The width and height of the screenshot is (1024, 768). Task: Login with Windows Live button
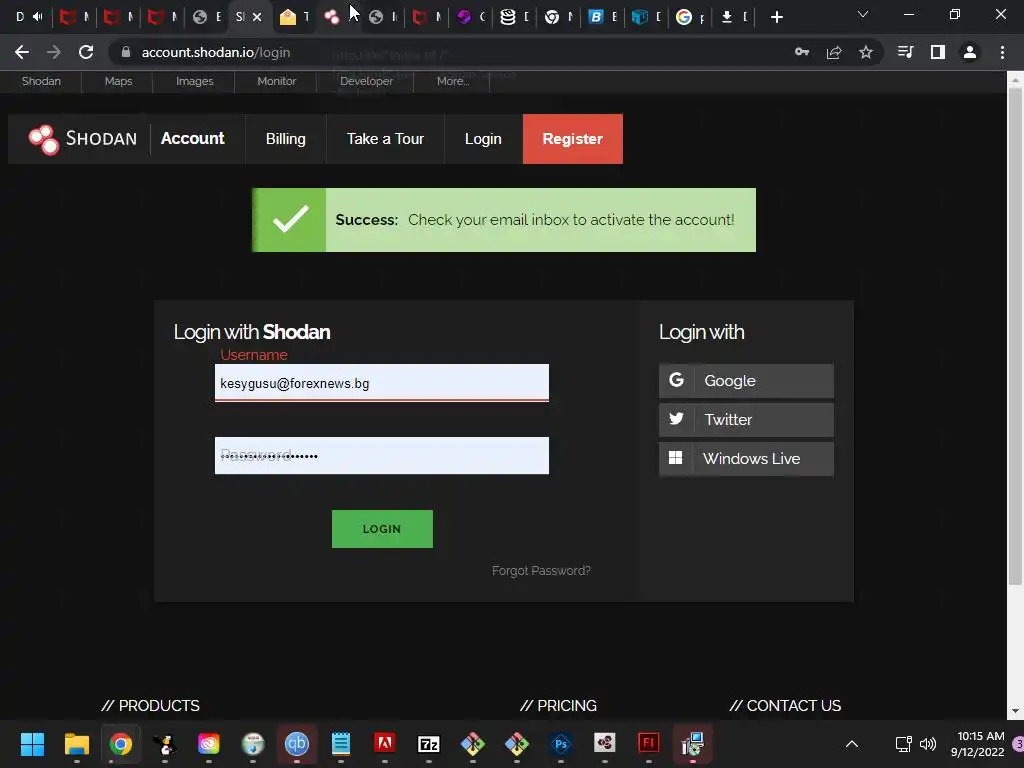point(746,458)
